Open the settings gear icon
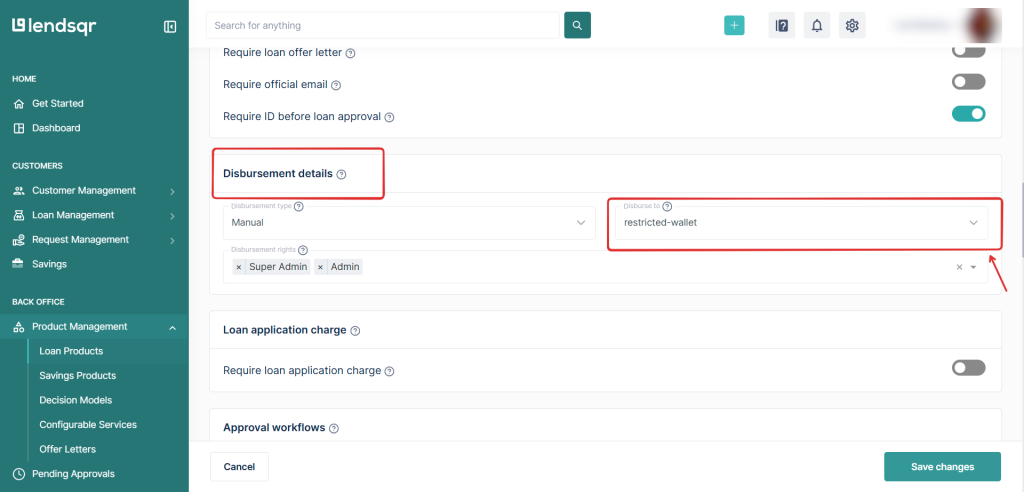The image size is (1024, 492). coord(852,26)
